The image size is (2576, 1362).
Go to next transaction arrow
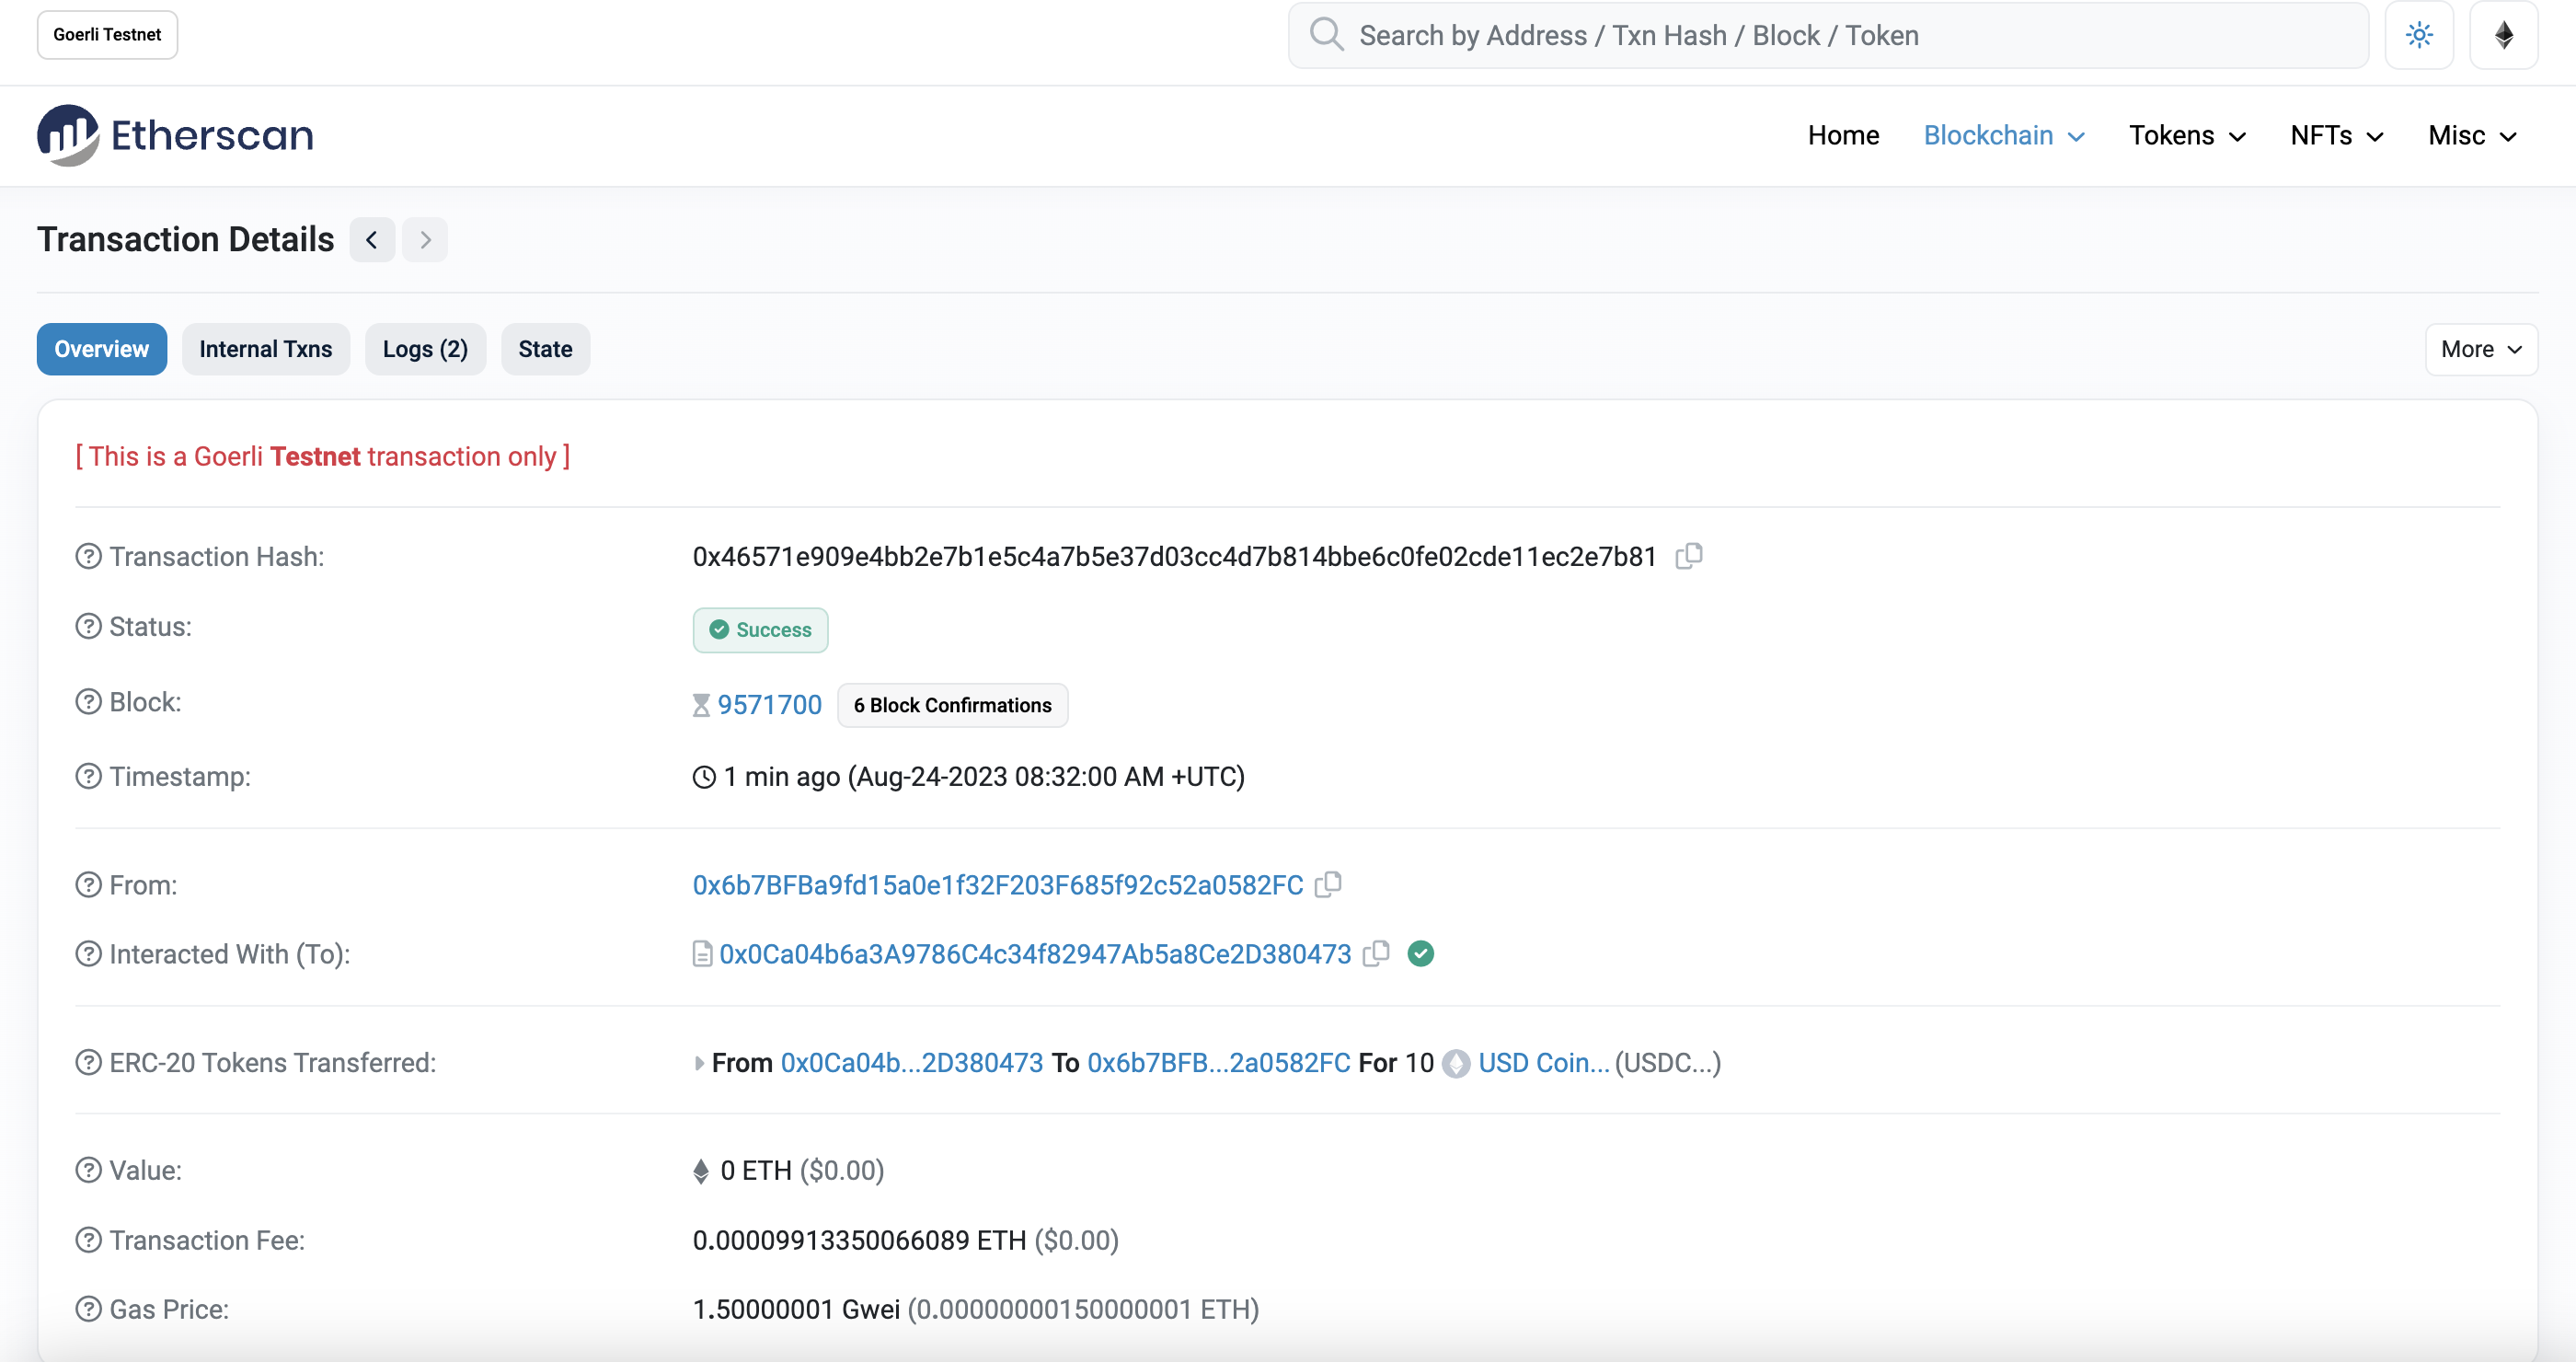tap(425, 240)
